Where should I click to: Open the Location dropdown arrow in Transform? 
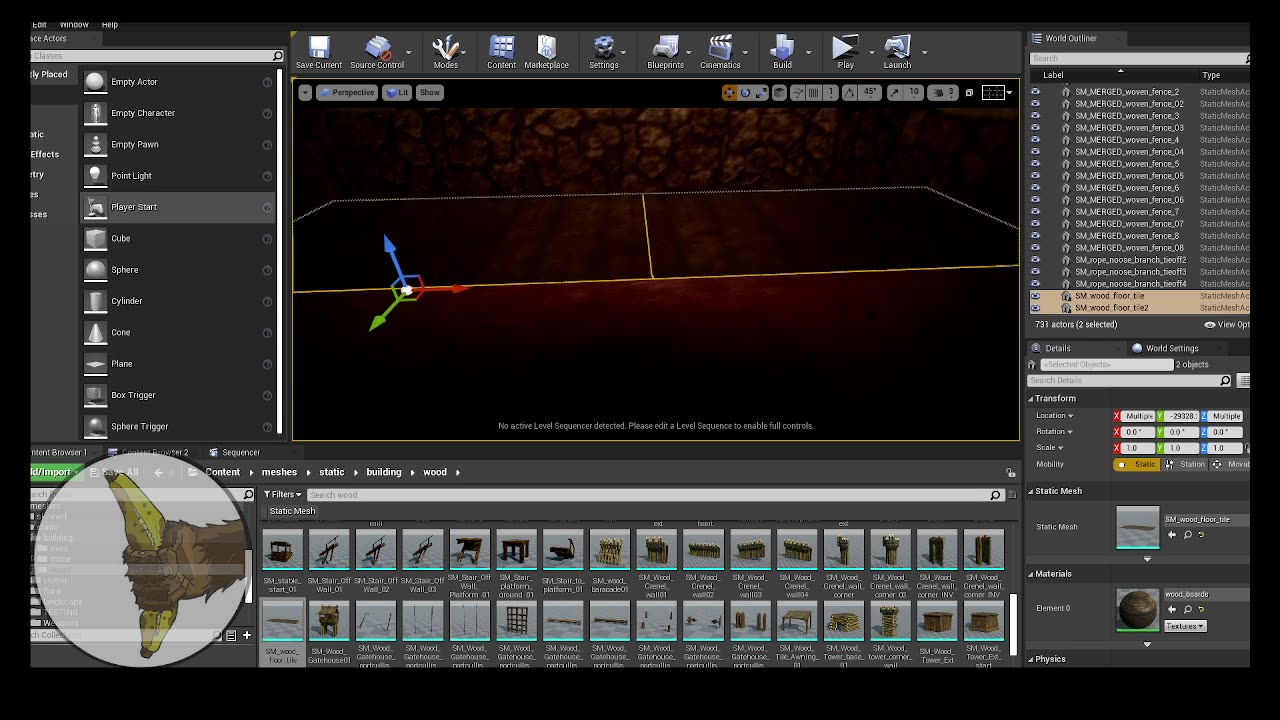coord(1070,416)
